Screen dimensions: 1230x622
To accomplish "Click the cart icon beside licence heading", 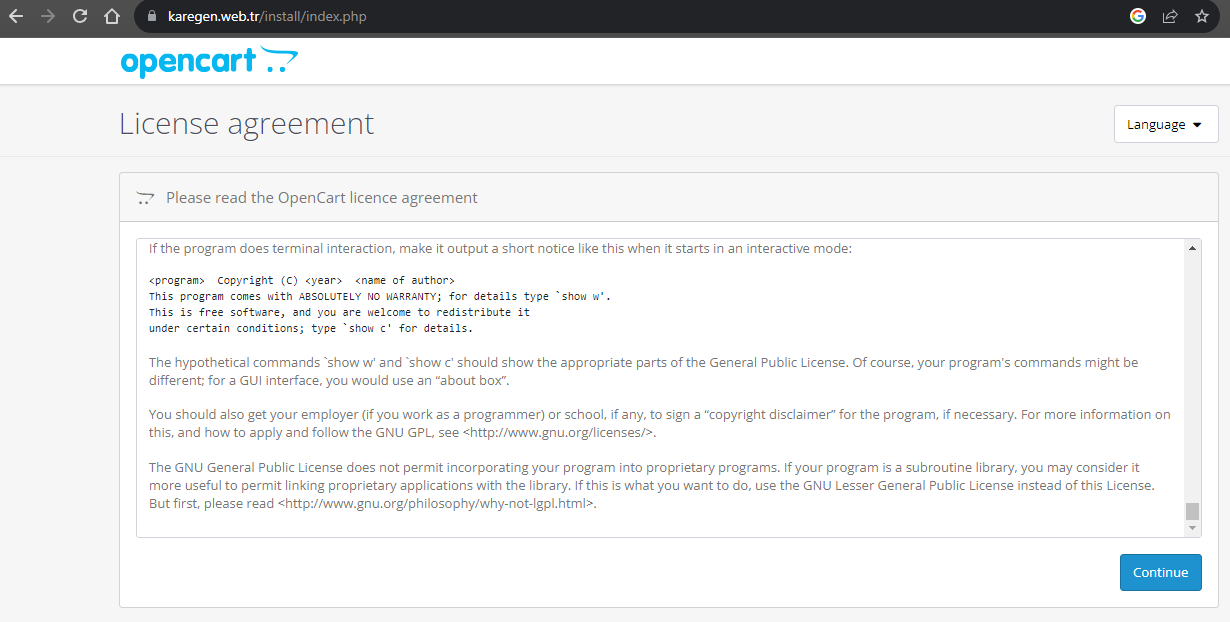I will (x=145, y=198).
